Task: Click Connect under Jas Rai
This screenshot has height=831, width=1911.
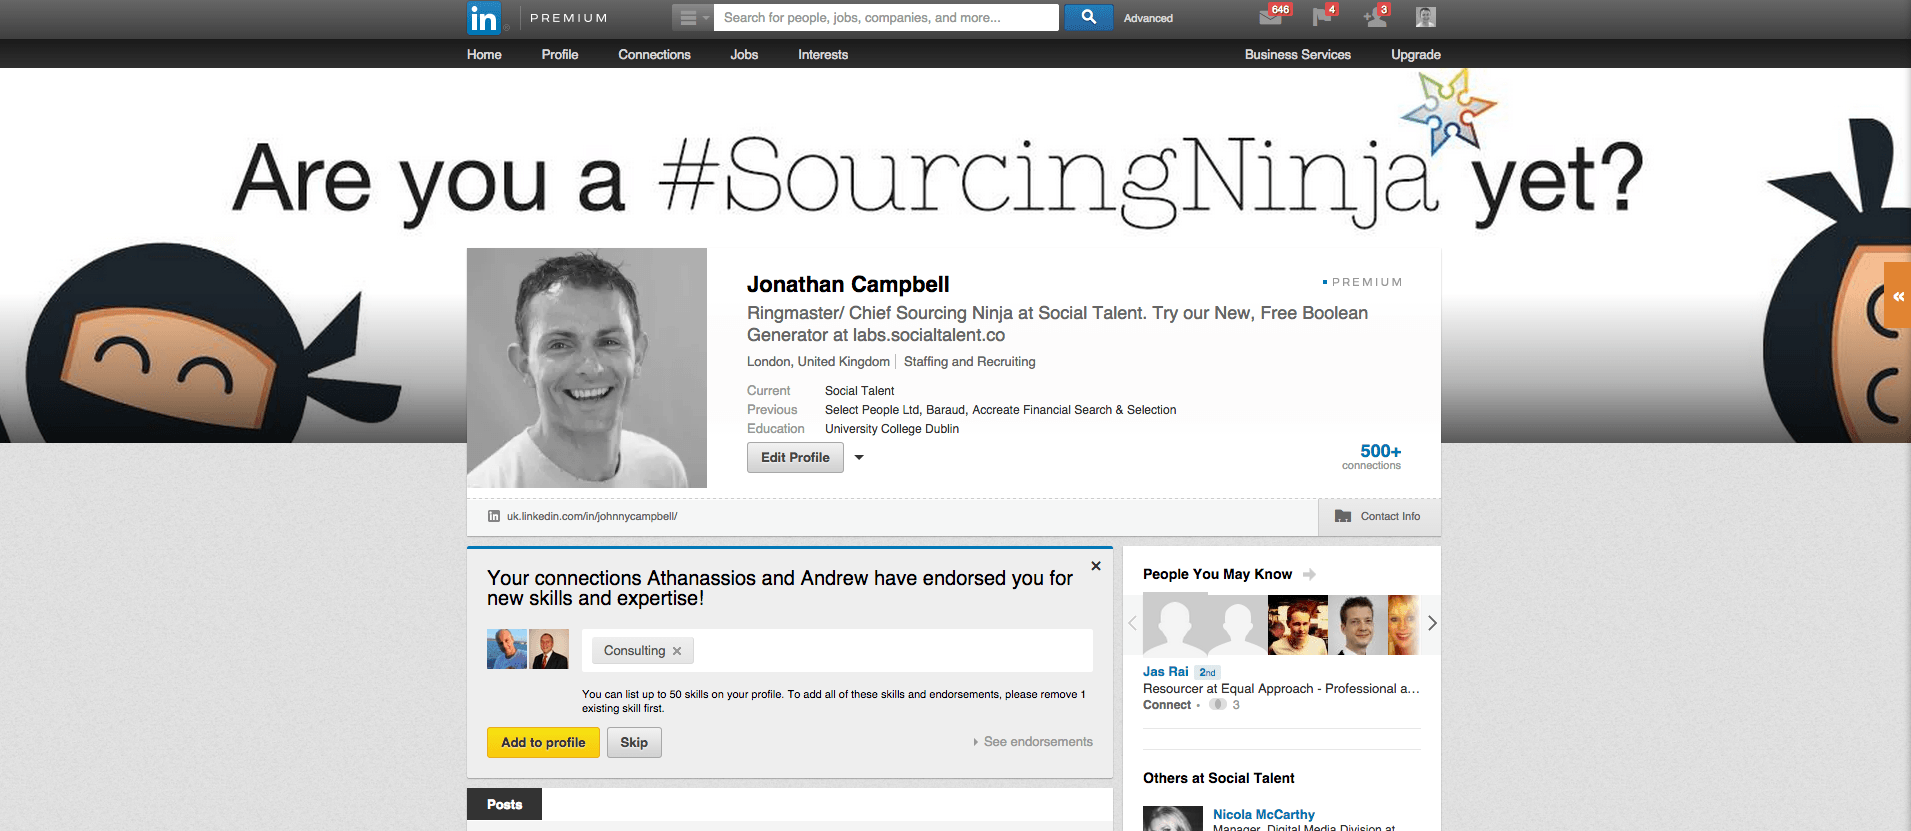Action: point(1167,705)
